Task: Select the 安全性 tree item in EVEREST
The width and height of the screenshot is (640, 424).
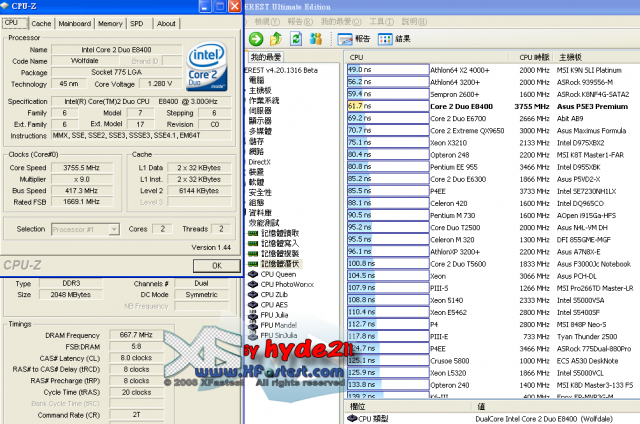Action: pyautogui.click(x=260, y=192)
